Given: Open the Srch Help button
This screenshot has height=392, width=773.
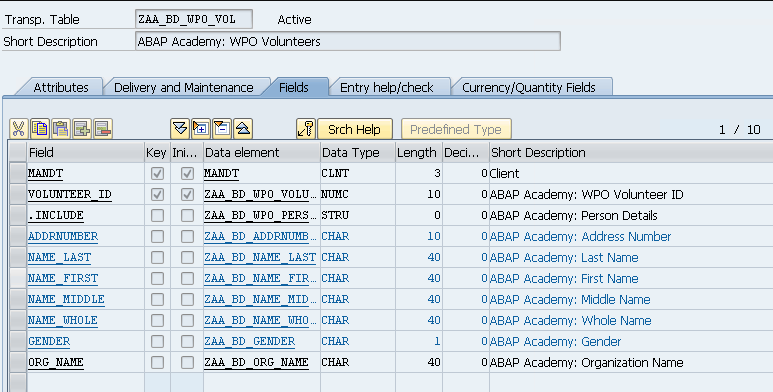Looking at the screenshot, I should tap(355, 129).
